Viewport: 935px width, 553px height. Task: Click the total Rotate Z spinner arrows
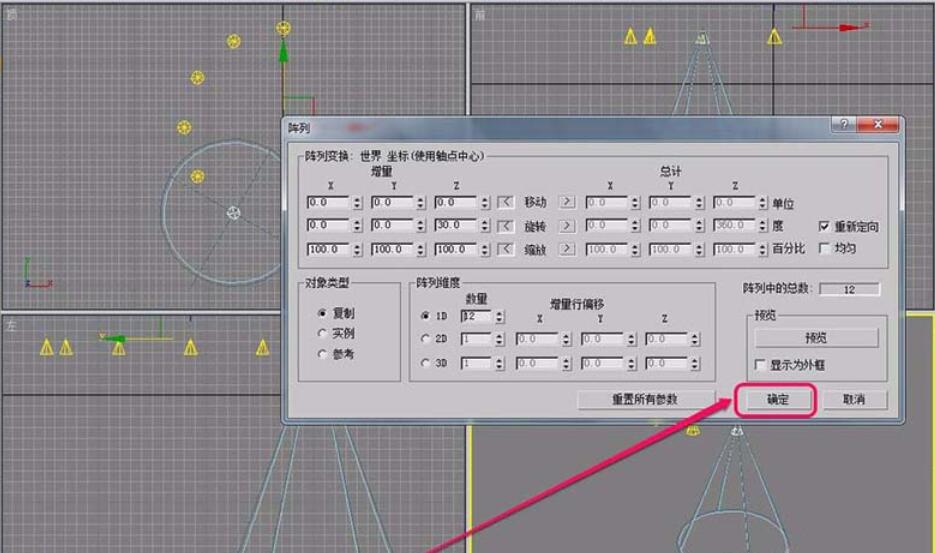763,225
